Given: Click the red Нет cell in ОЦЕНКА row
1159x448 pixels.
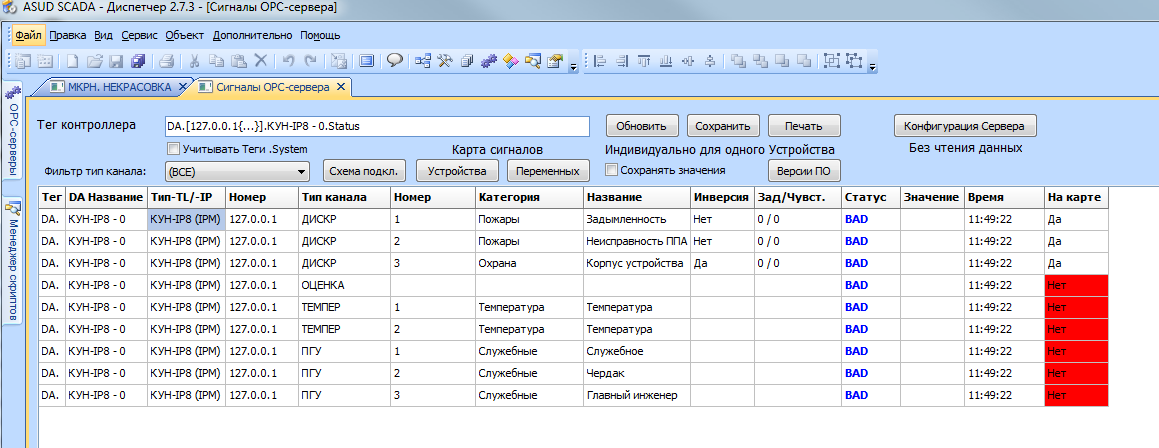Looking at the screenshot, I should tap(1075, 285).
